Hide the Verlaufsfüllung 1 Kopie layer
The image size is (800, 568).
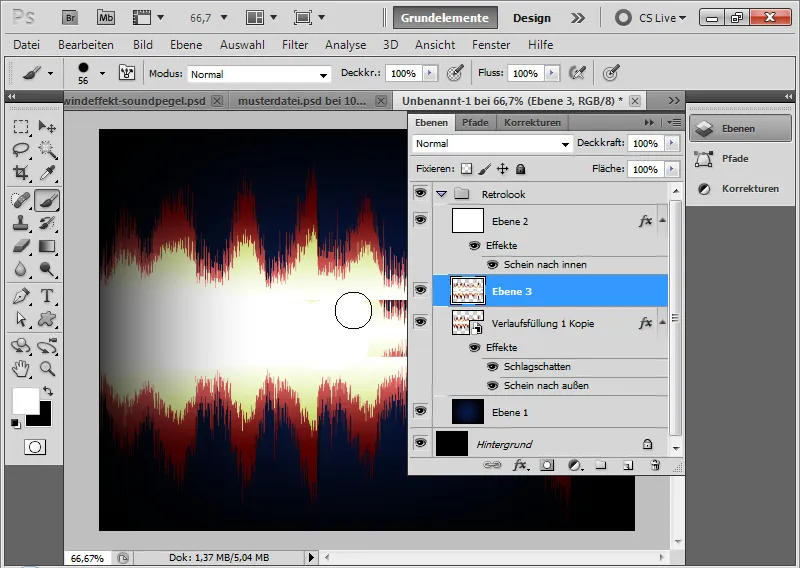pyautogui.click(x=420, y=322)
